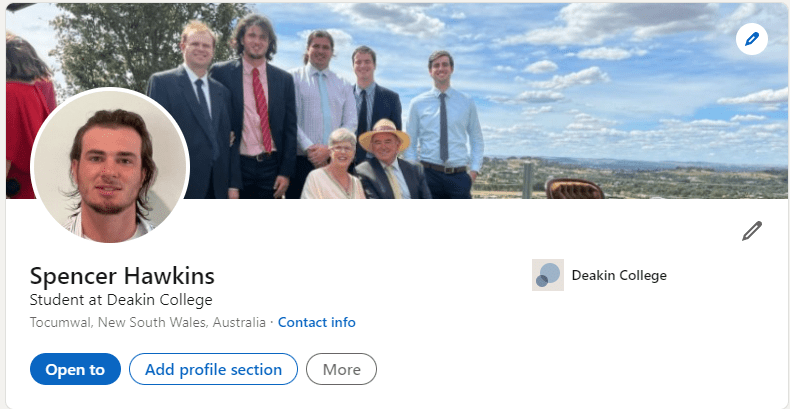Click the cloudy sky in the cover photo
Image resolution: width=790 pixels, height=409 pixels.
point(620,60)
